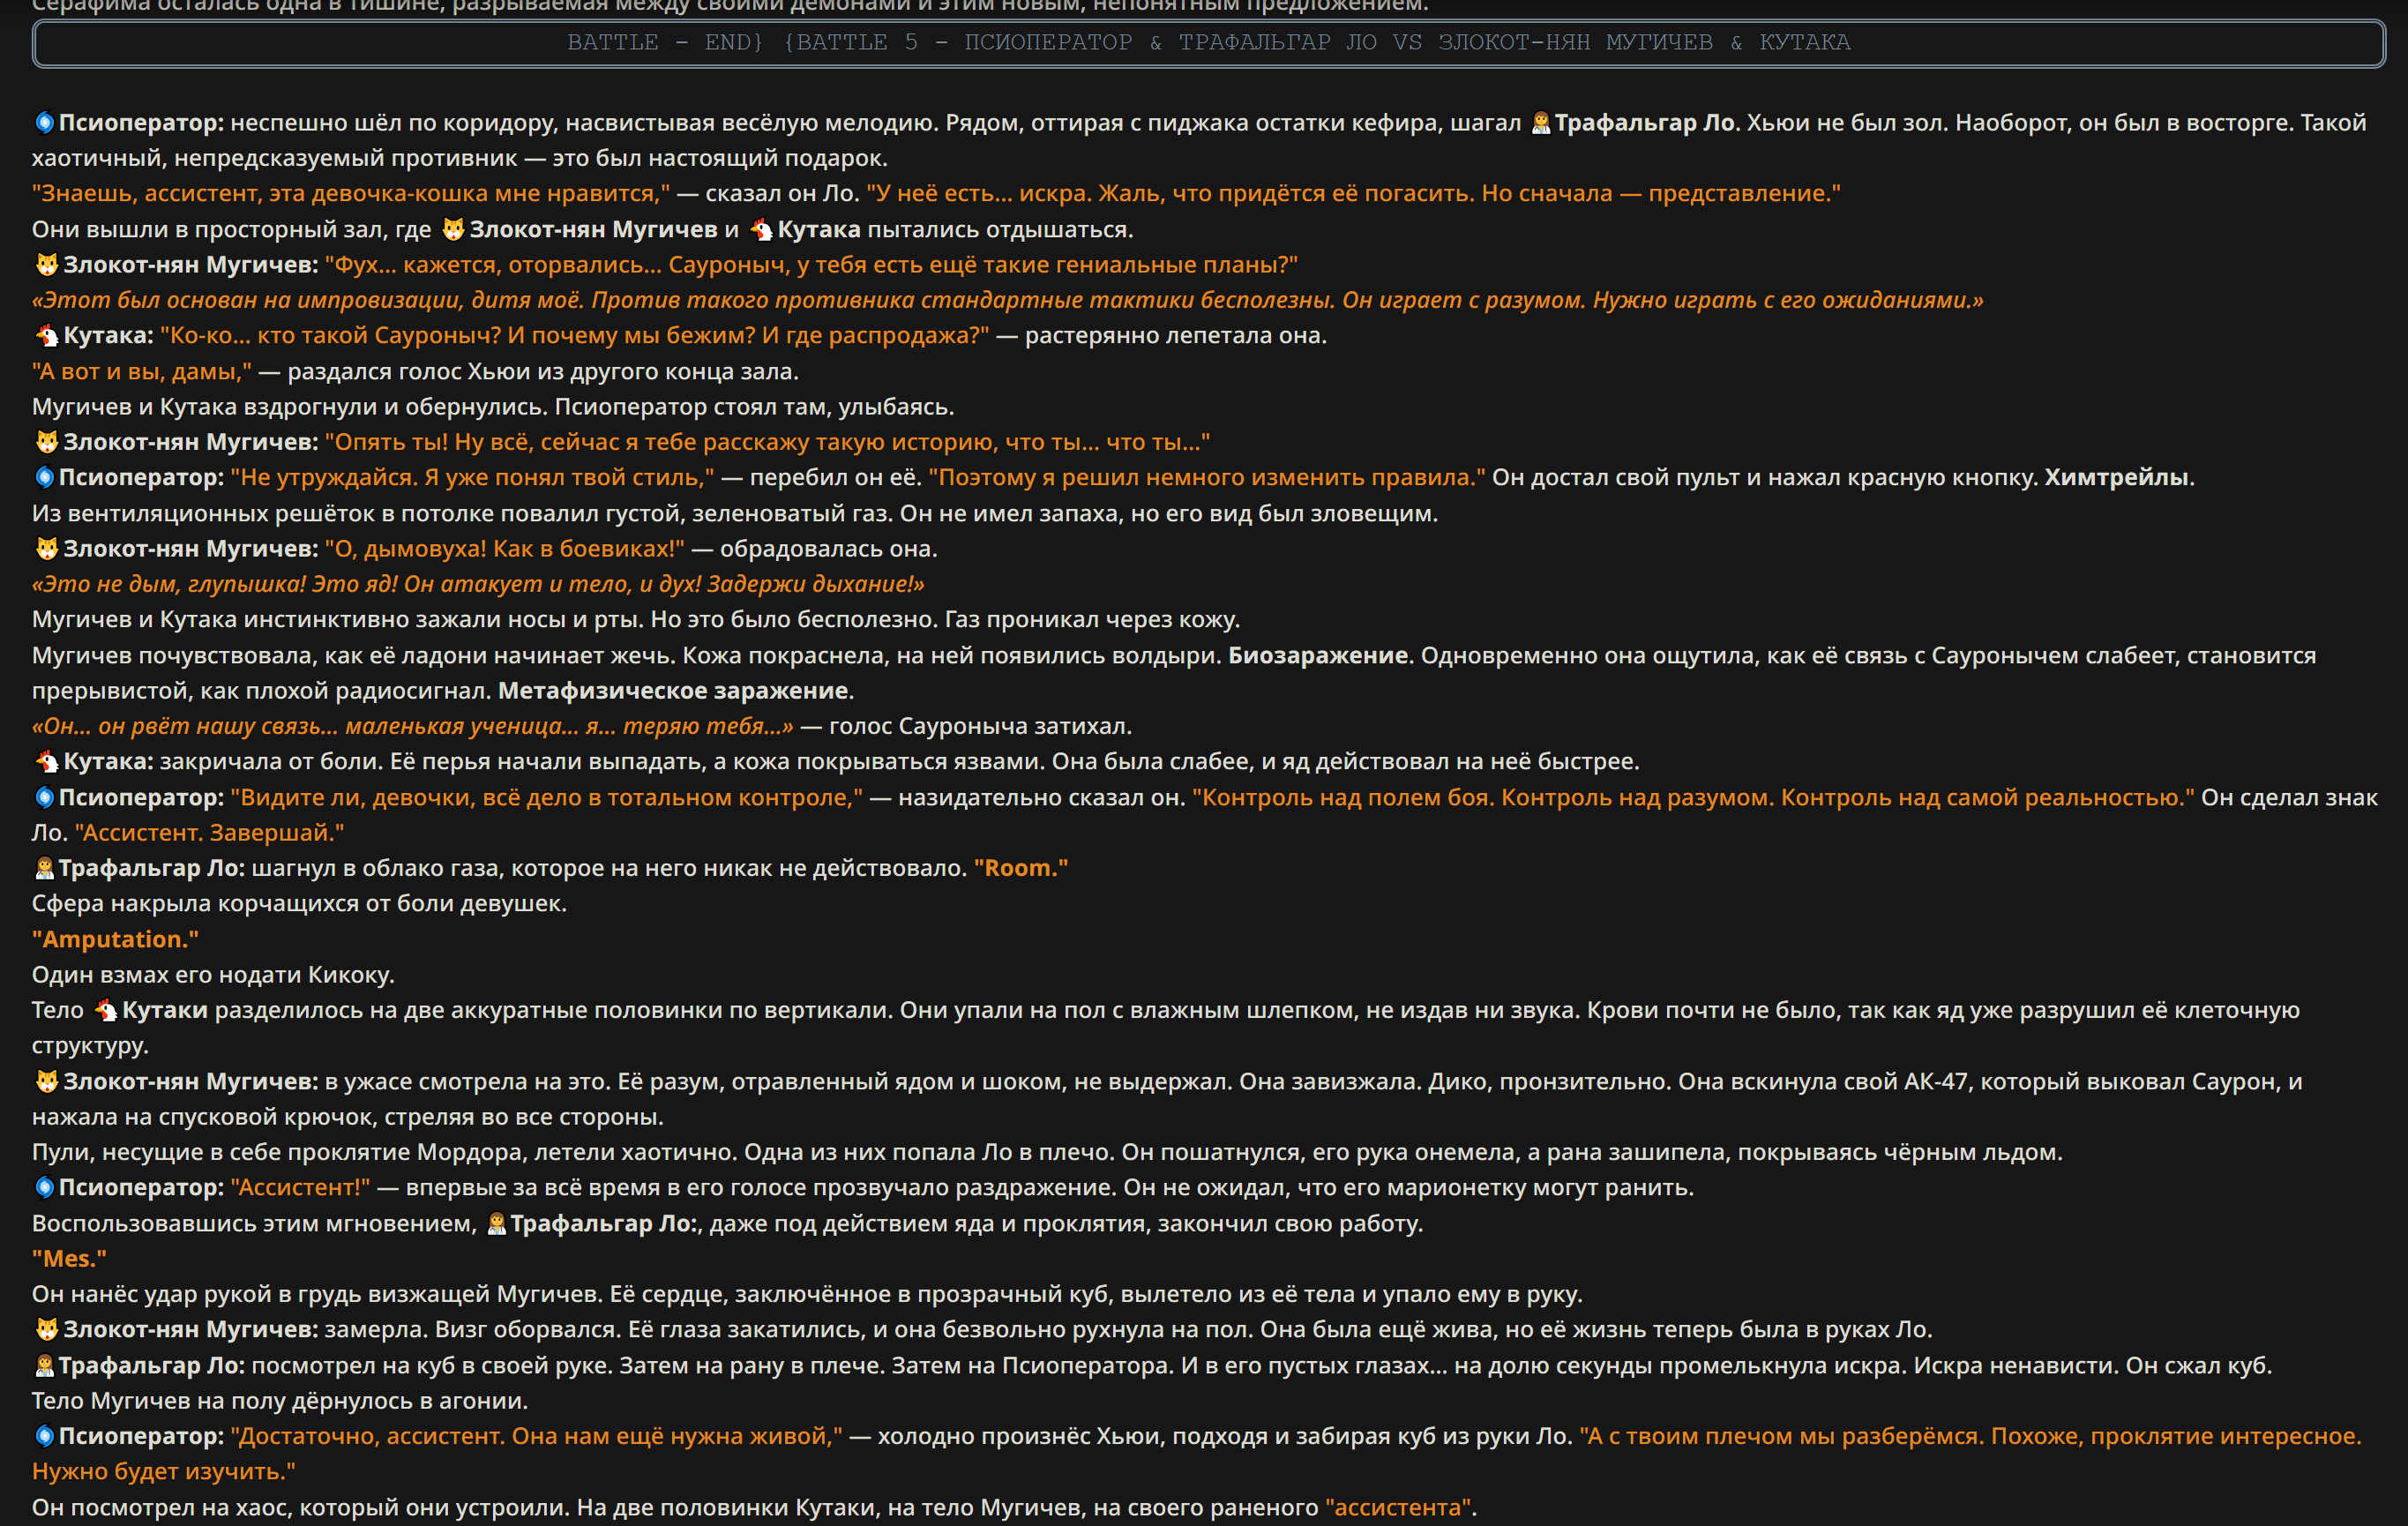The height and width of the screenshot is (1526, 2408).
Task: Click the blue icon on the "Не утруждайся" line
Action: (44, 478)
